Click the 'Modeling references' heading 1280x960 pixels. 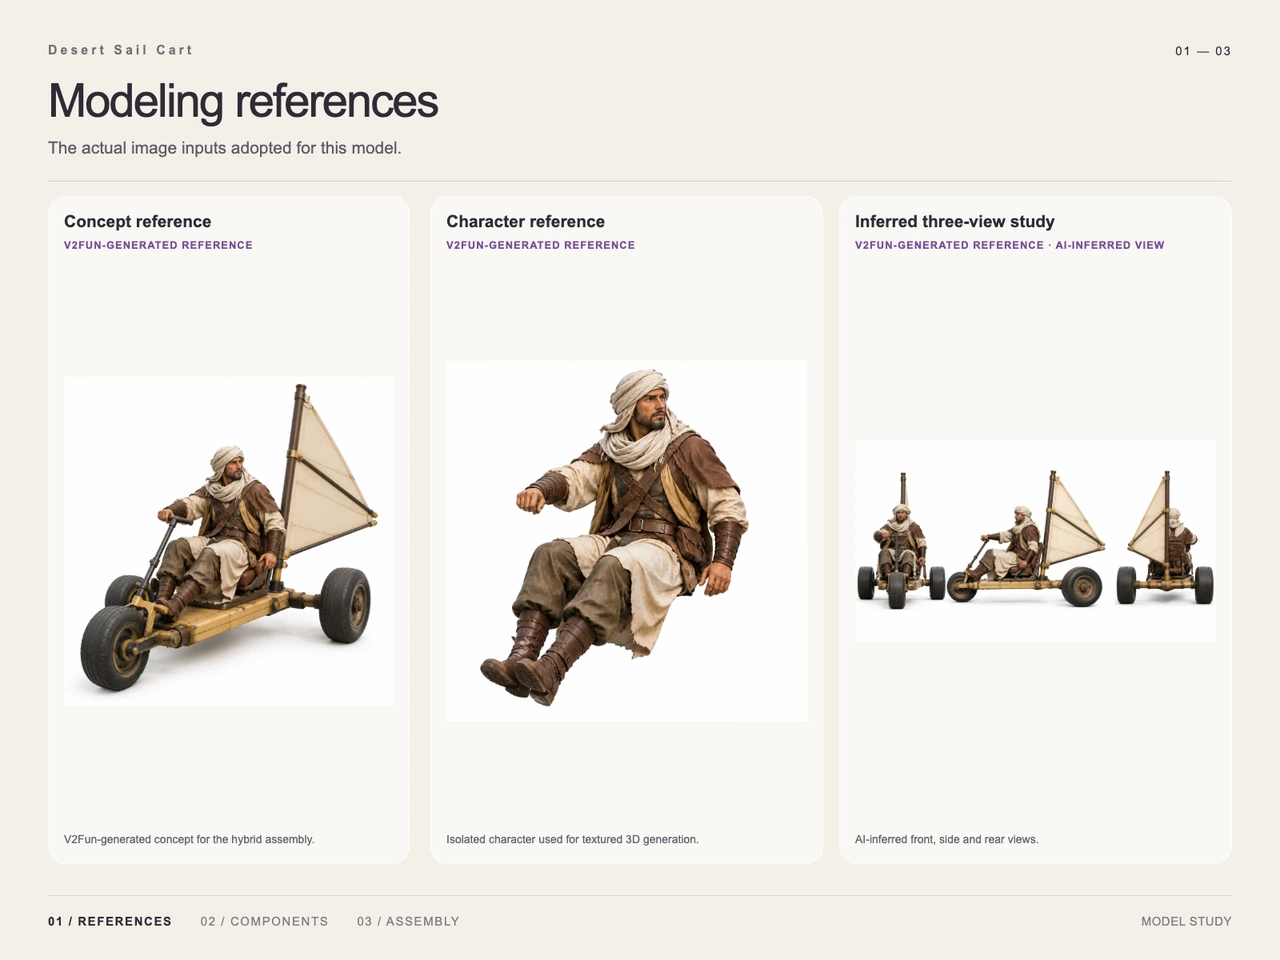tap(243, 101)
